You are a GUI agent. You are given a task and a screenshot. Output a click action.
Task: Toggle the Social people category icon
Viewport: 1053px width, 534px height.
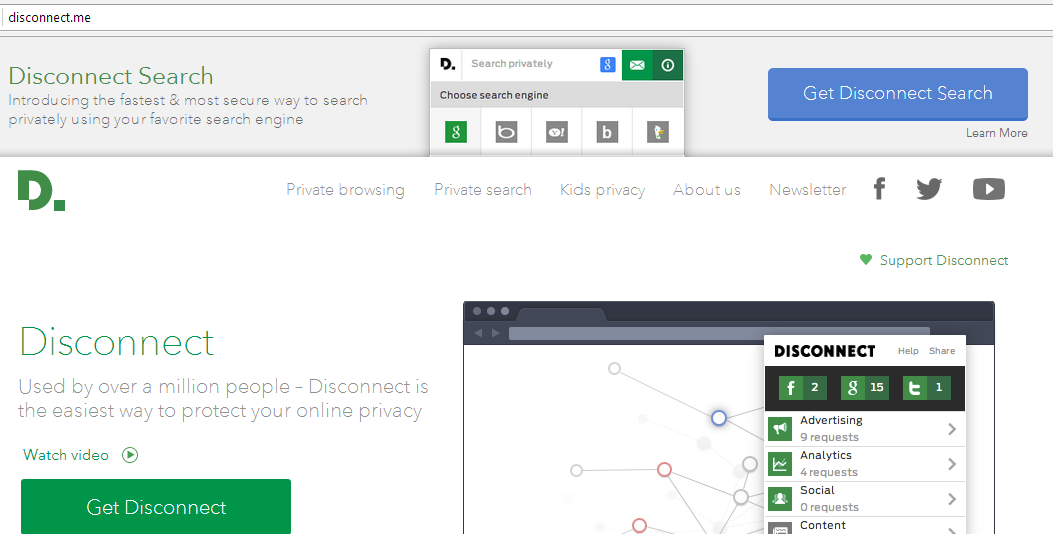(780, 498)
